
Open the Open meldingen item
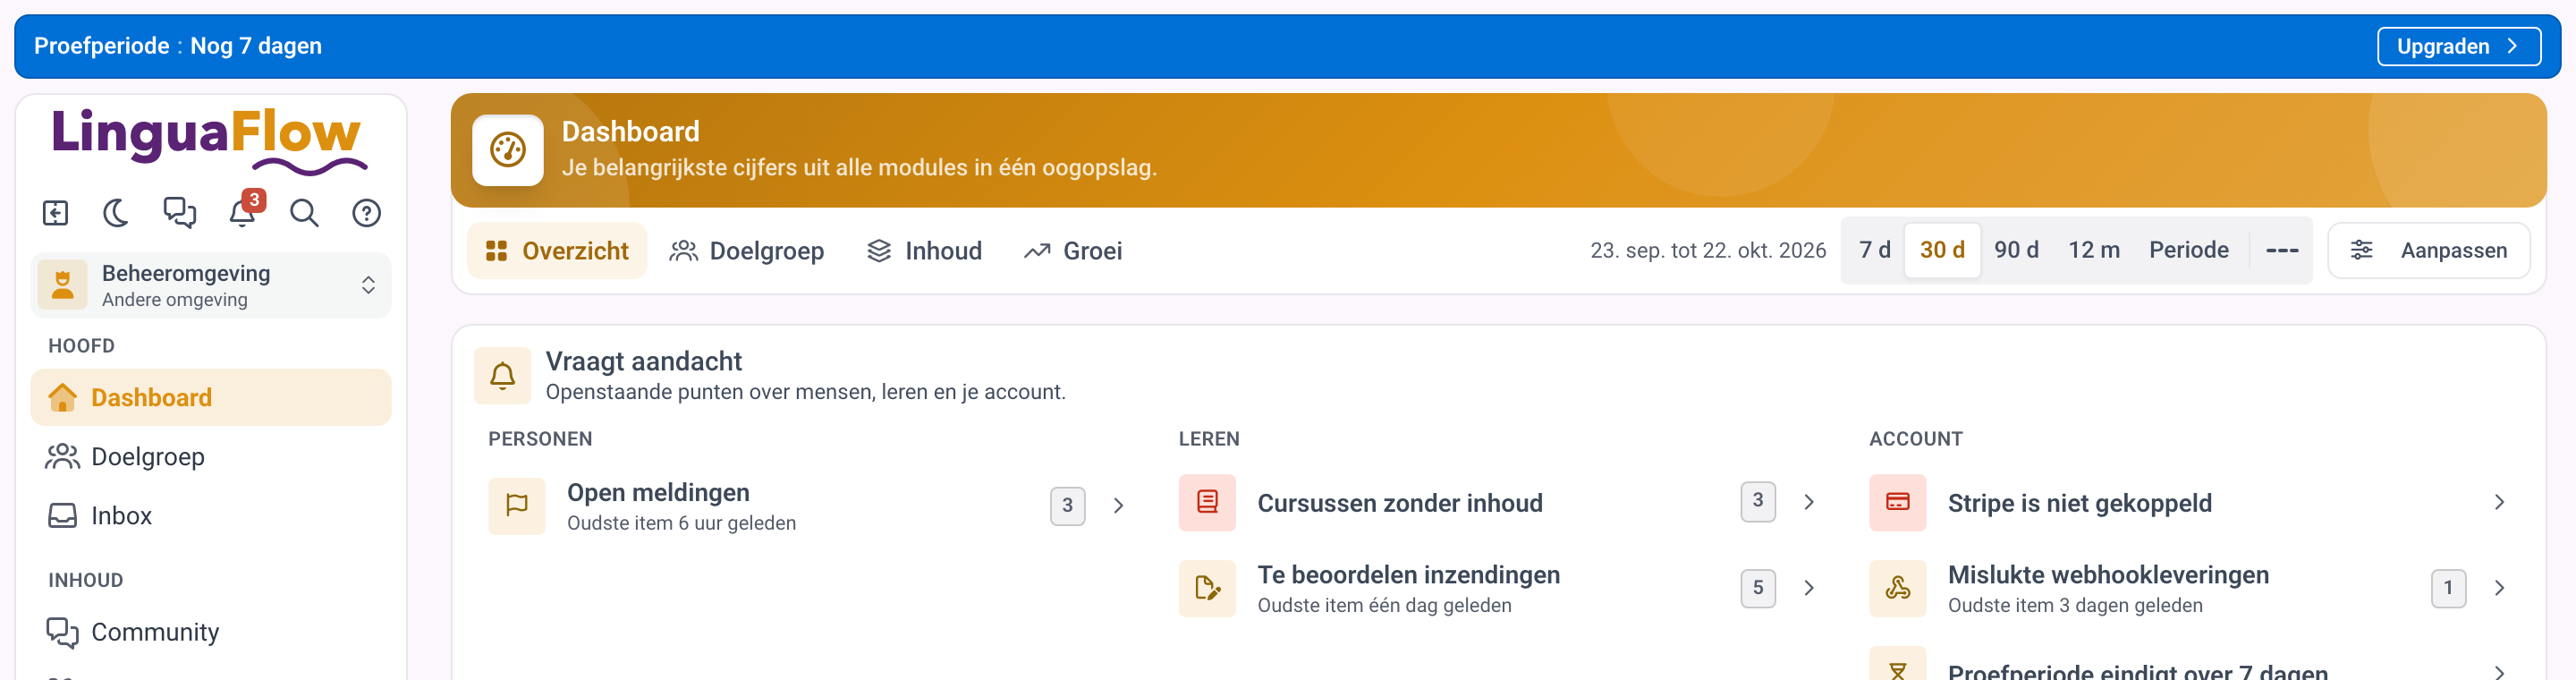tap(809, 506)
